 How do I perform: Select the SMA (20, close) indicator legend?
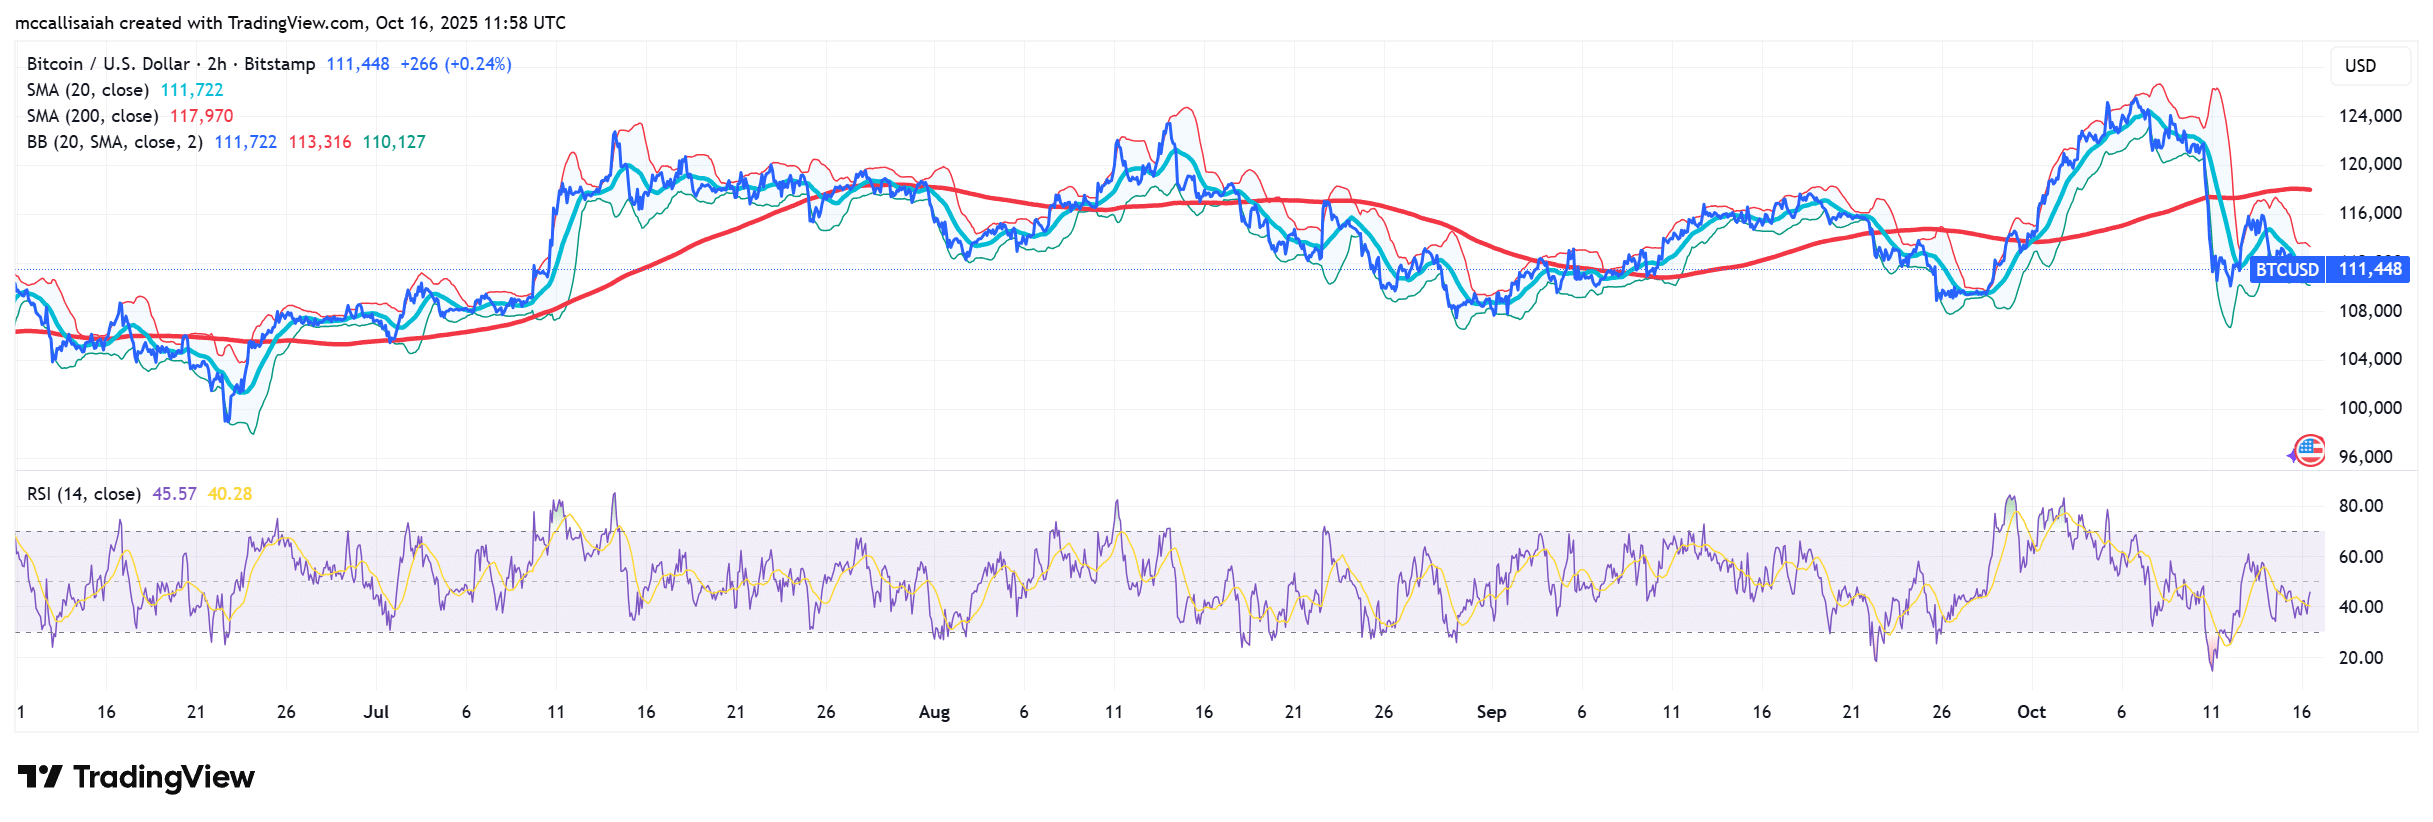click(88, 90)
